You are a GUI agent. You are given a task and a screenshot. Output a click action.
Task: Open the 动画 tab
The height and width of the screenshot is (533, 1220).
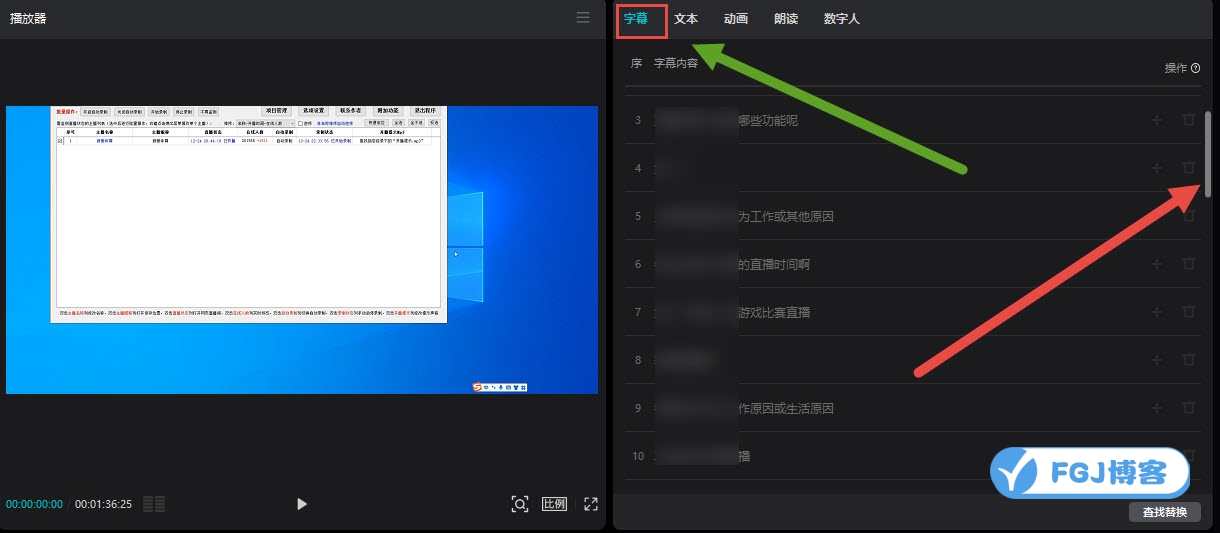[x=736, y=19]
